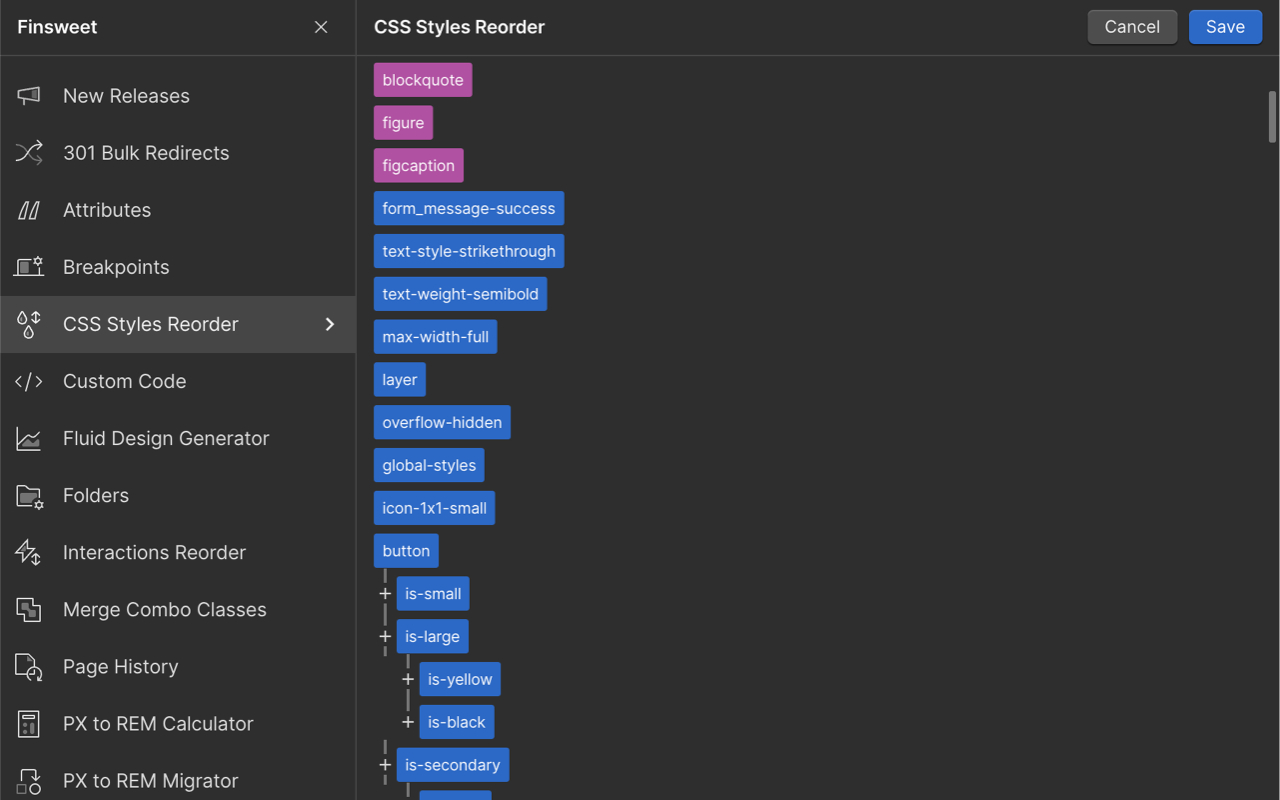Select the blockquote style tag

click(x=422, y=79)
